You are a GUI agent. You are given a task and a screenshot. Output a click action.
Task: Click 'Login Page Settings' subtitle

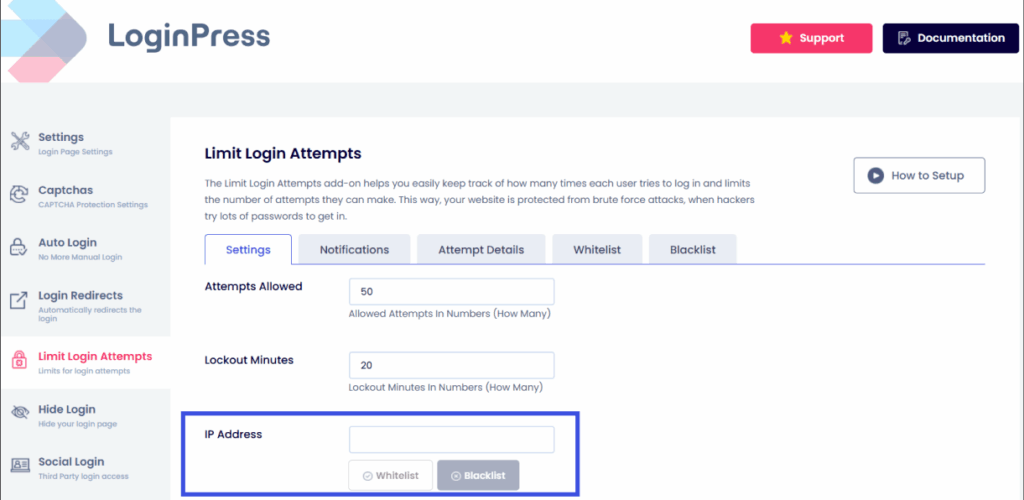76,151
